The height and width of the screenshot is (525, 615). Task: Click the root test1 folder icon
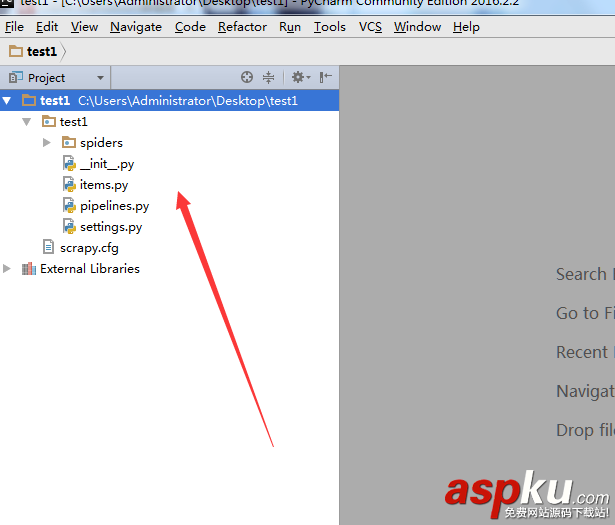29,100
